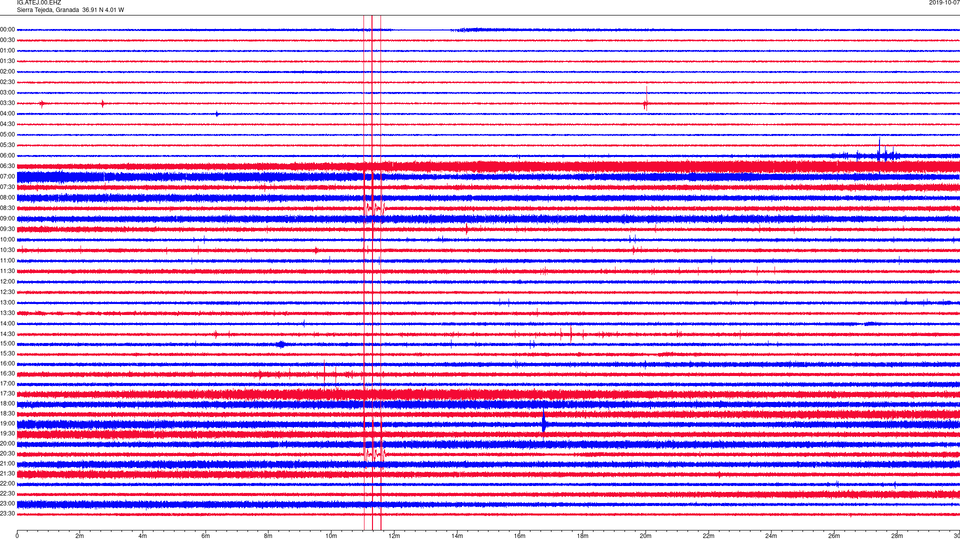Select the 10:30 trace time label
The height and width of the screenshot is (540, 960).
click(7, 250)
